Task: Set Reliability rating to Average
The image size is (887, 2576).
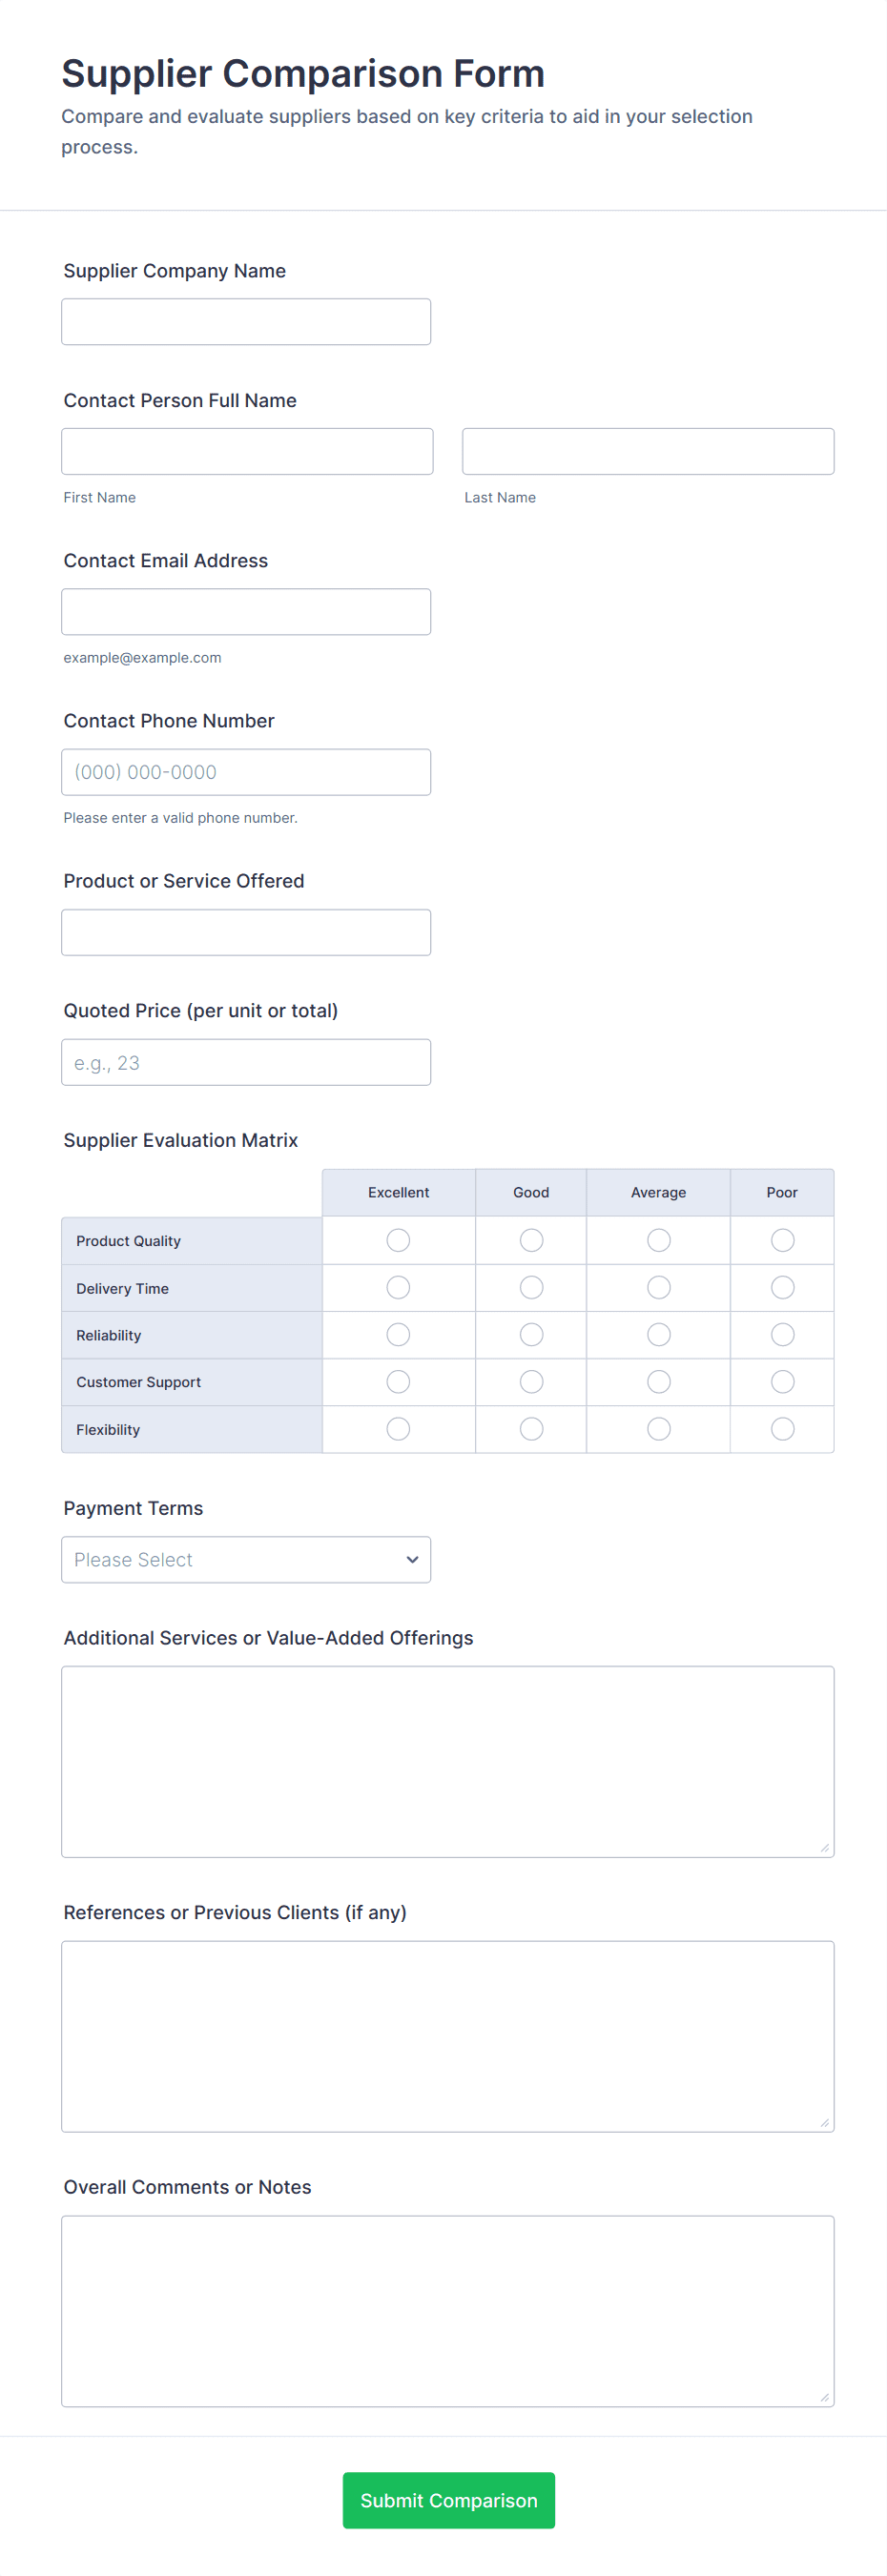Action: click(x=658, y=1334)
